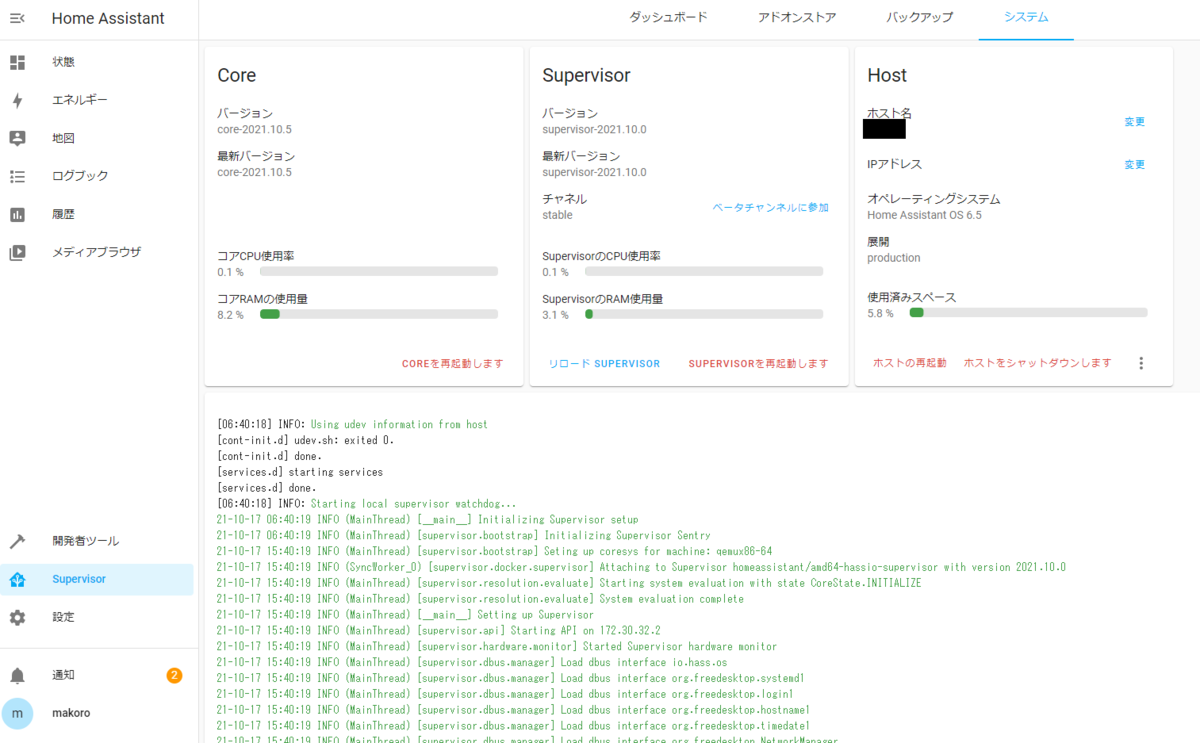Click the channel value stable
This screenshot has width=1200, height=743.
click(x=557, y=215)
